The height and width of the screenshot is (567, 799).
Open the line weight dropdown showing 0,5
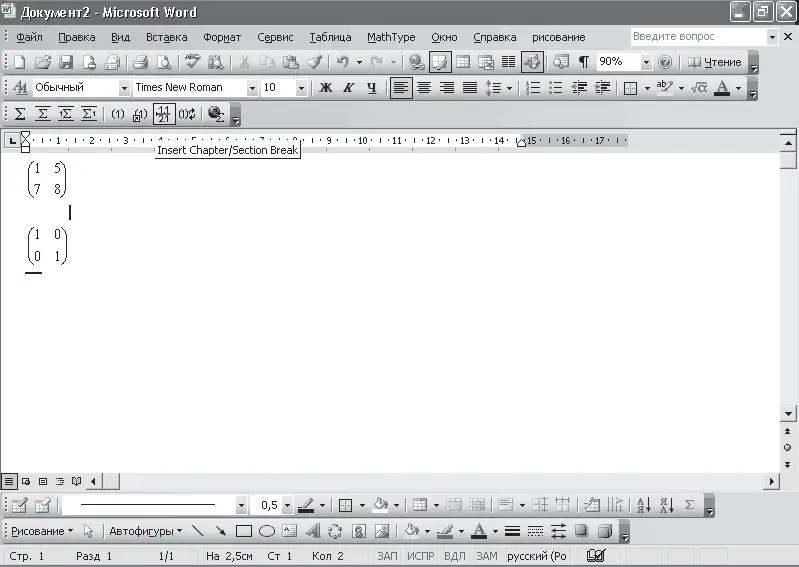[x=287, y=505]
